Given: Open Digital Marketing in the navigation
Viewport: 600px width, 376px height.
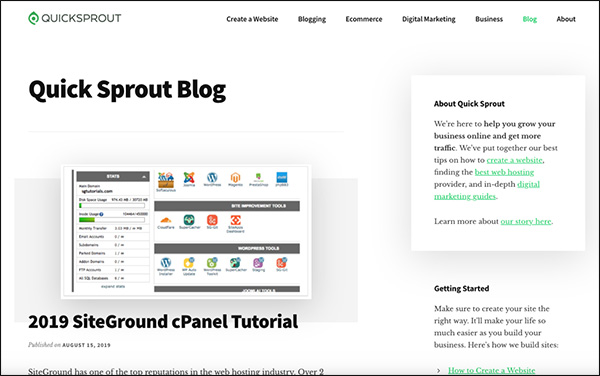Looking at the screenshot, I should point(429,19).
